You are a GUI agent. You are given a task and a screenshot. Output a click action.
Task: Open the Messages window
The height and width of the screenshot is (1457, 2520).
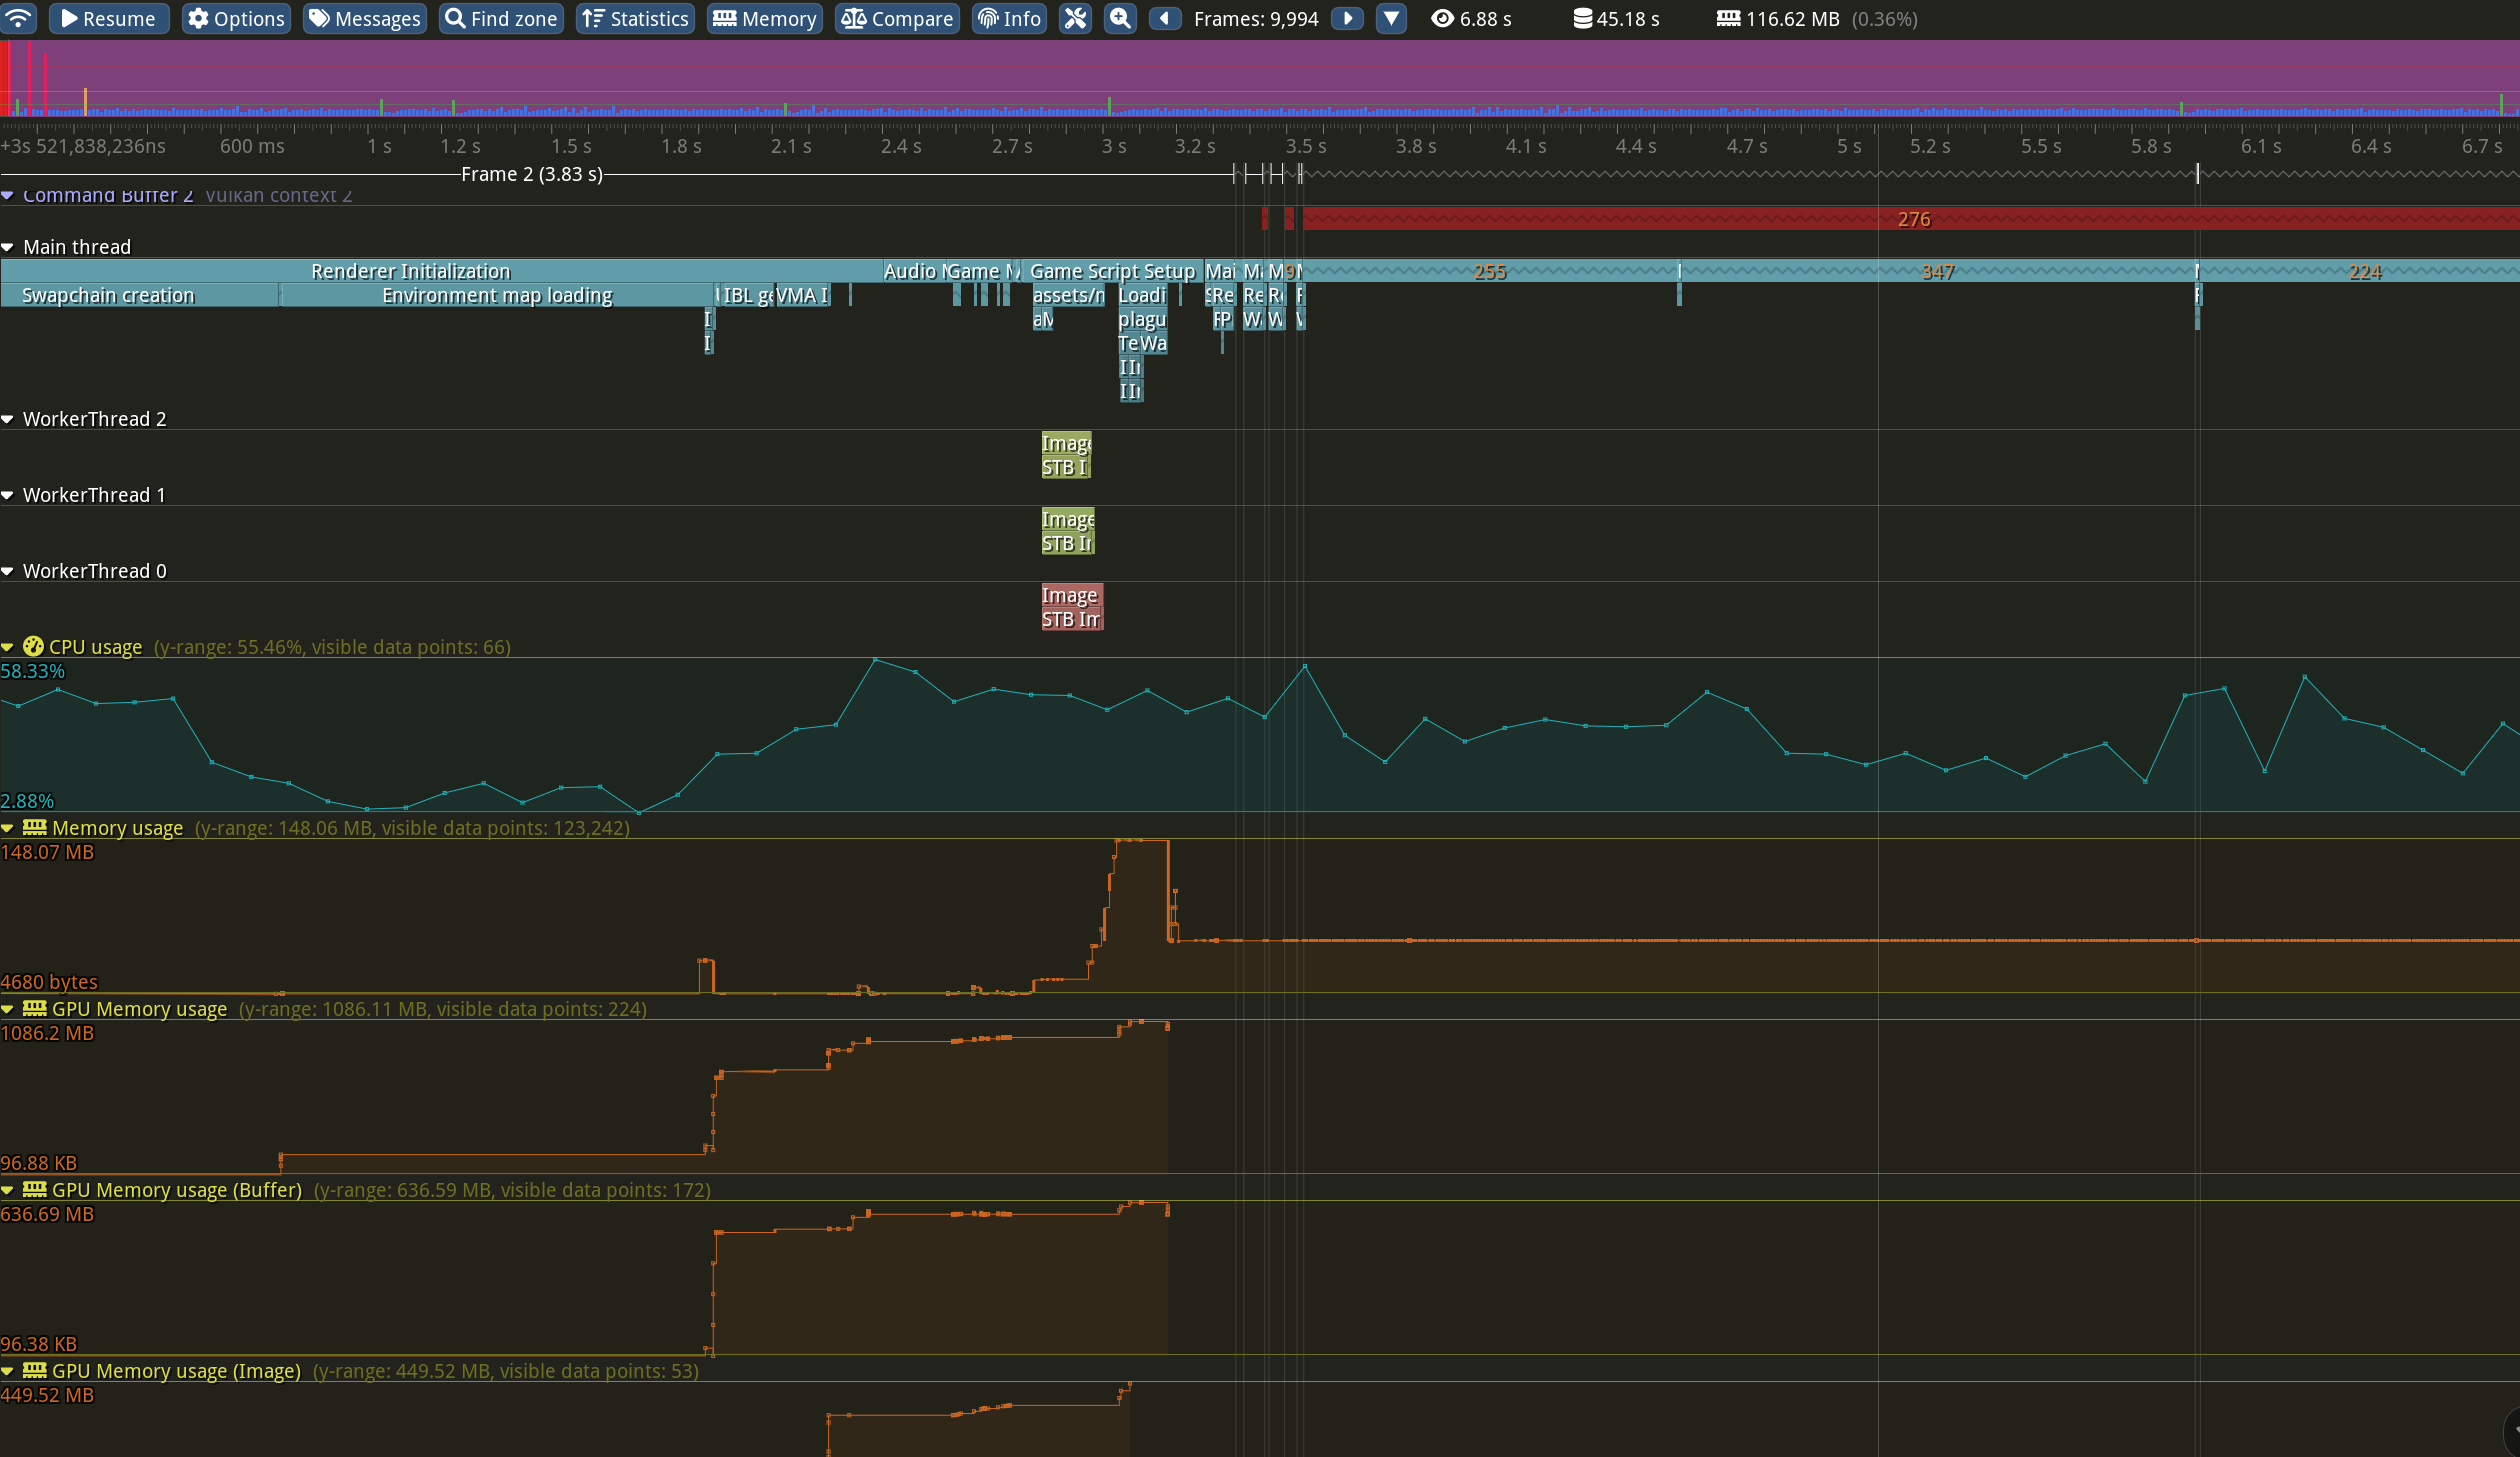coord(365,18)
